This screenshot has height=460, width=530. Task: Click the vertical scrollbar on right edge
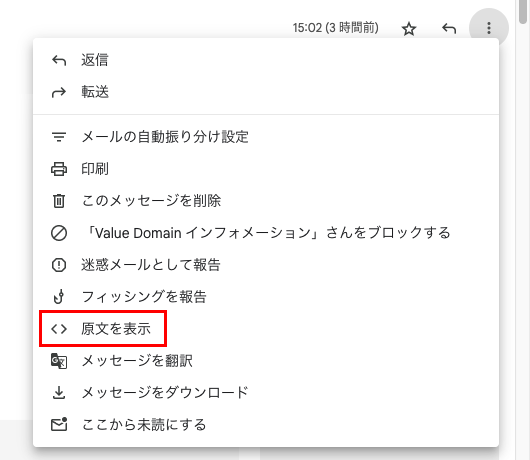[x=523, y=230]
